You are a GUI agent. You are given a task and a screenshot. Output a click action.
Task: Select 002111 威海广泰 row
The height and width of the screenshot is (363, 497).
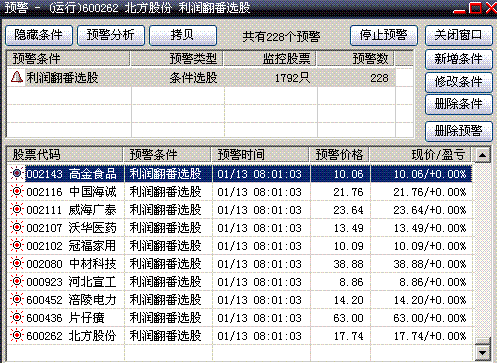pos(240,210)
